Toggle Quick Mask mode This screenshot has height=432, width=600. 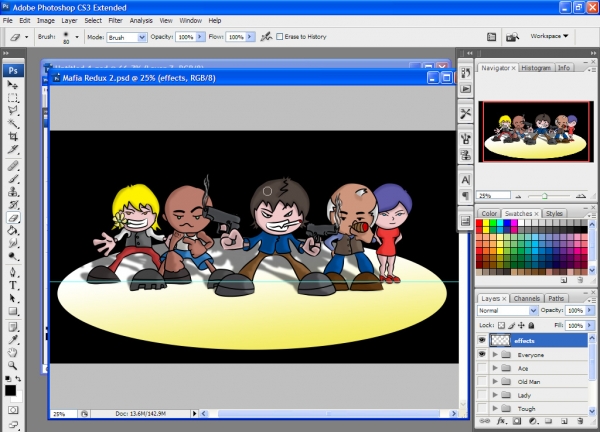click(x=13, y=410)
